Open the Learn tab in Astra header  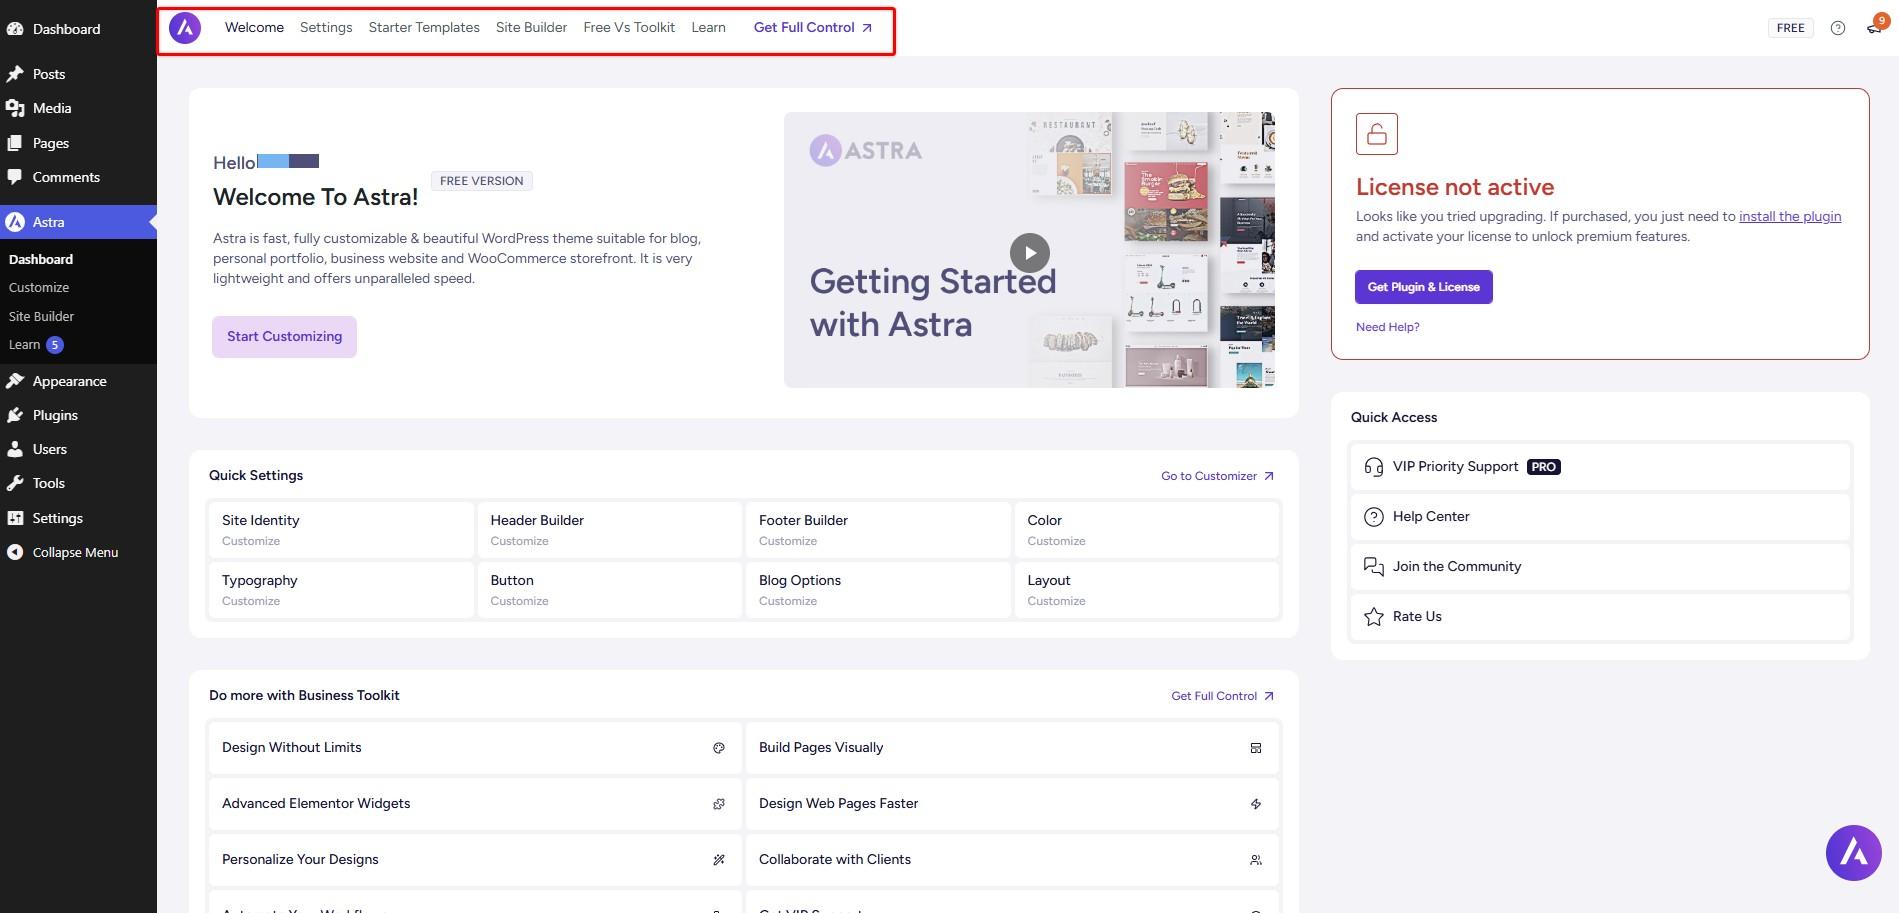coord(708,27)
